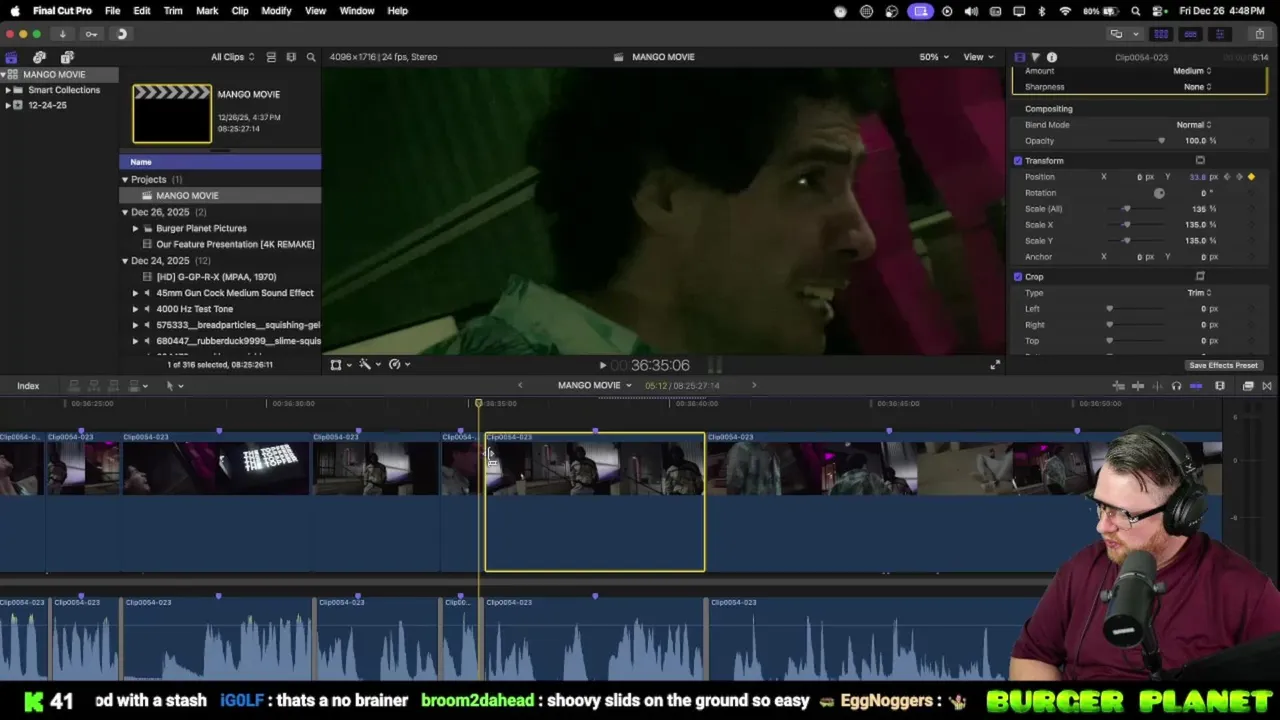Viewport: 1280px width, 720px height.
Task: Click the Save Effects Preset button
Action: point(1223,365)
